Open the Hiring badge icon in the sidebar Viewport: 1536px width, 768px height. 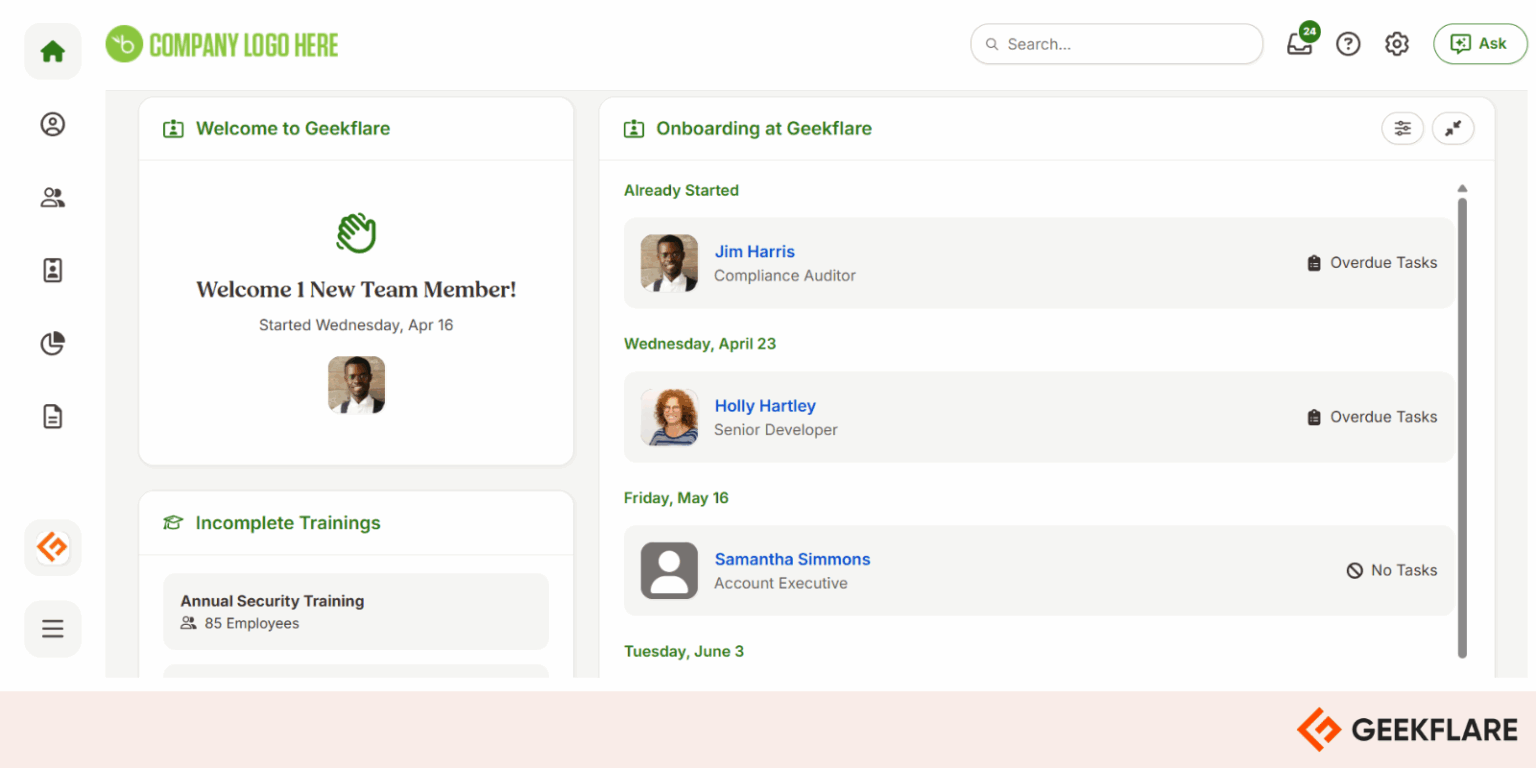(52, 270)
